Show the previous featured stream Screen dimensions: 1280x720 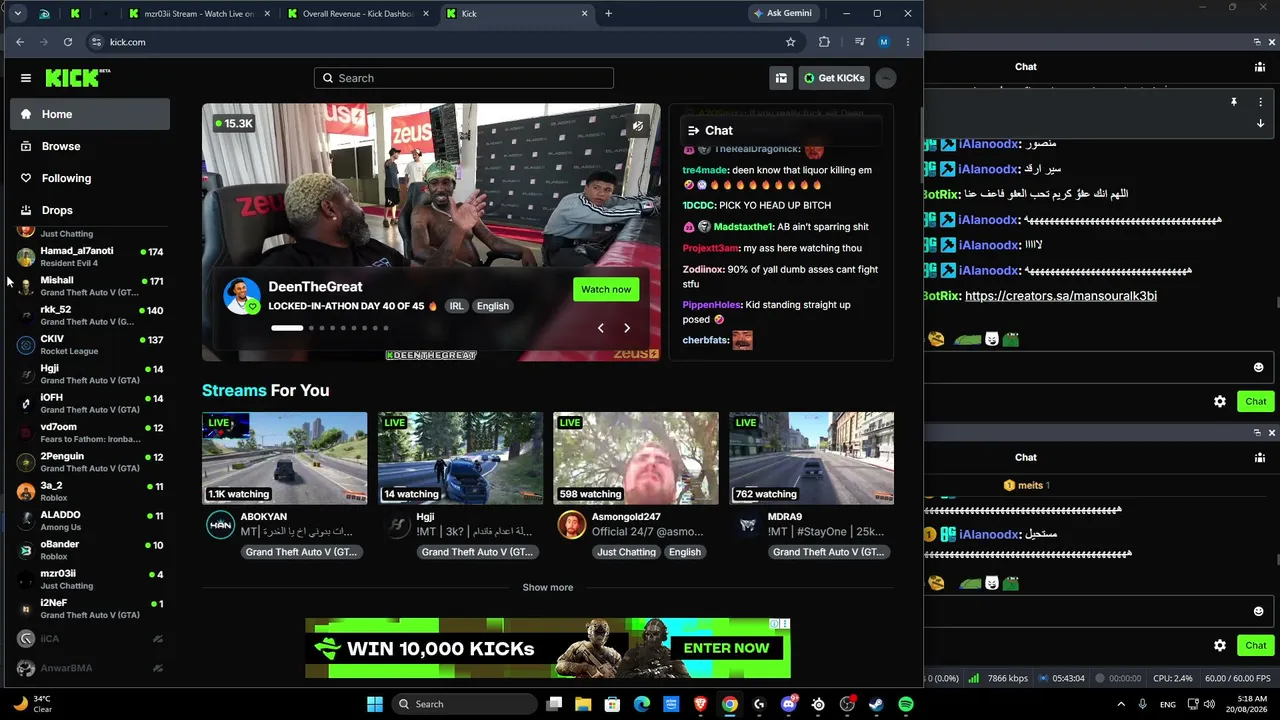[x=600, y=328]
